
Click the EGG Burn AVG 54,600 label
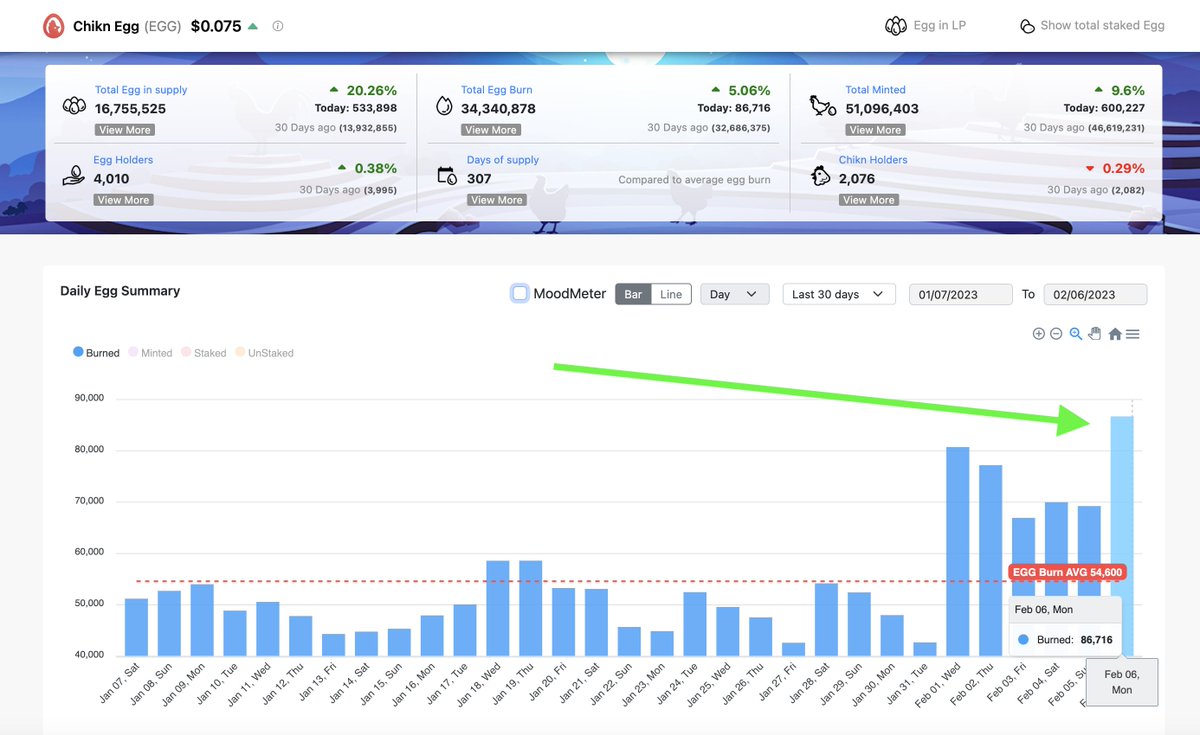[1068, 573]
